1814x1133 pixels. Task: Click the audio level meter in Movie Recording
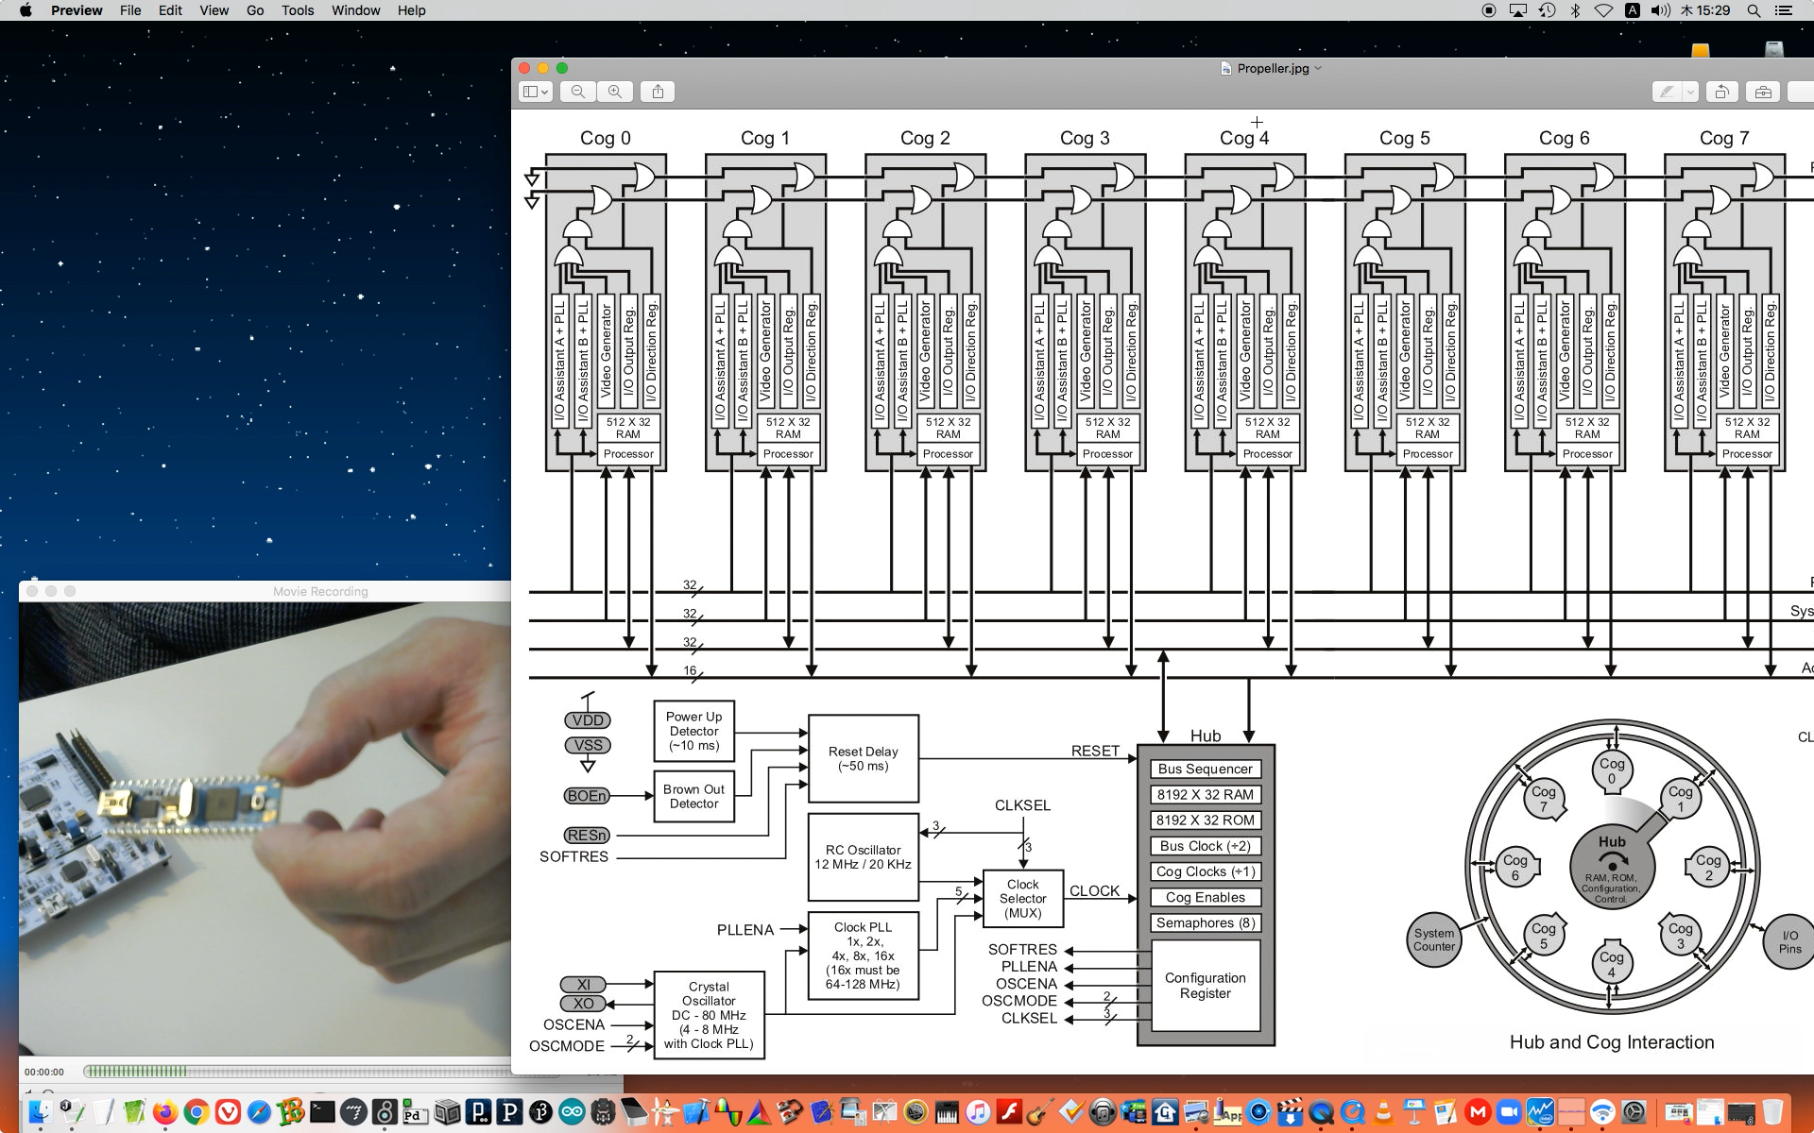pyautogui.click(x=136, y=1071)
